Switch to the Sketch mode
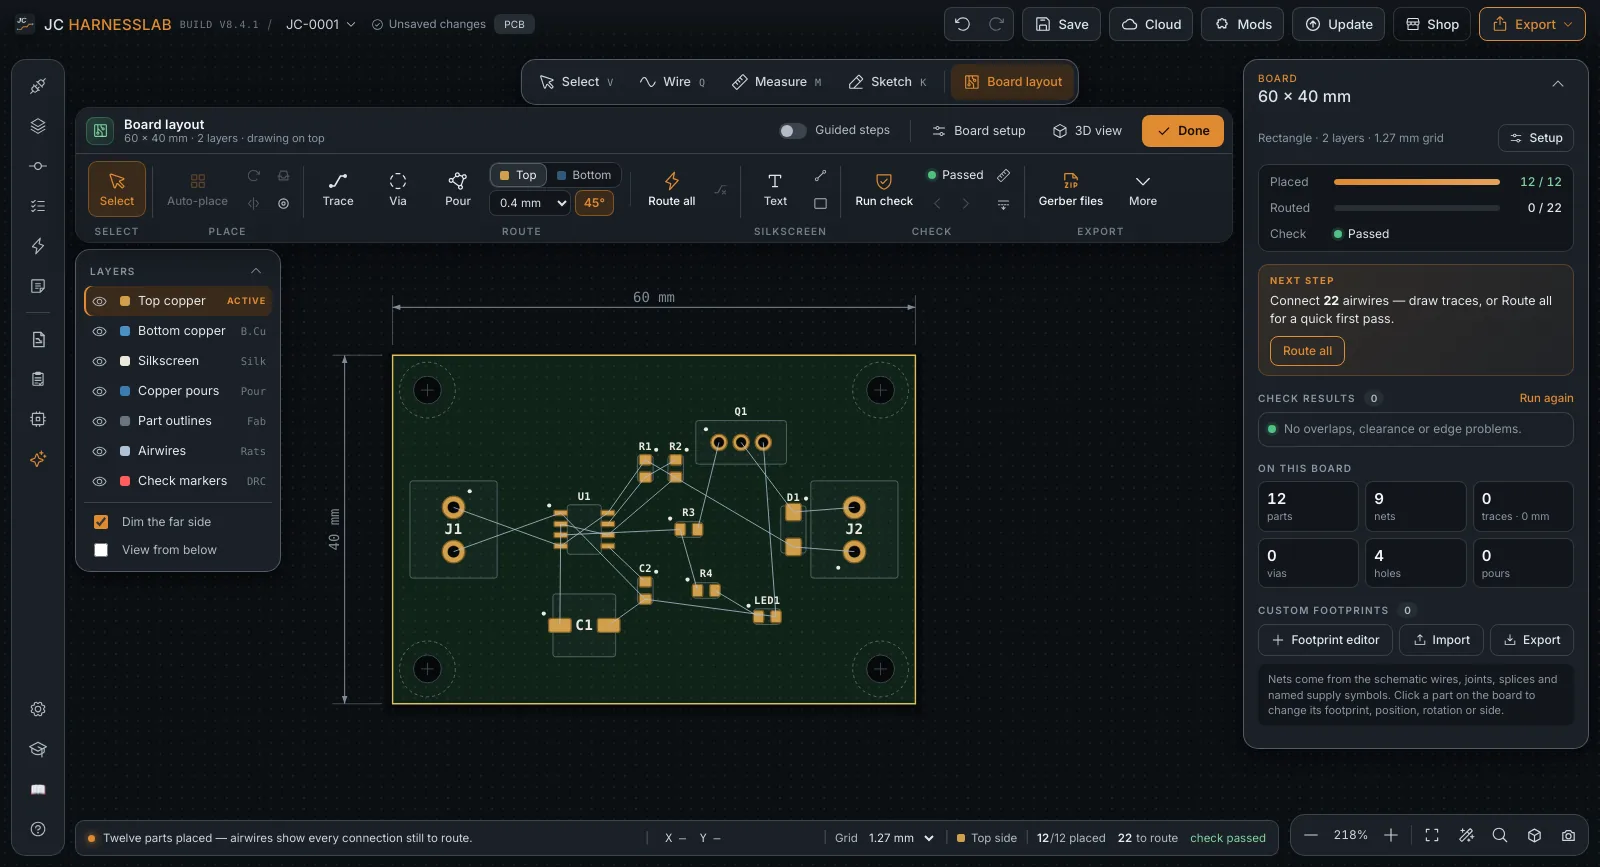 (x=887, y=82)
